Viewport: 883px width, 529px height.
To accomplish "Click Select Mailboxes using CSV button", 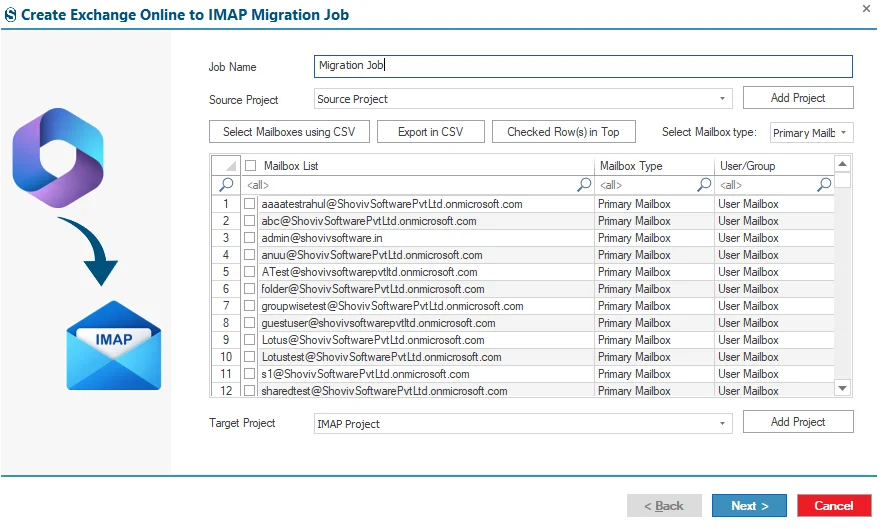I will 289,132.
